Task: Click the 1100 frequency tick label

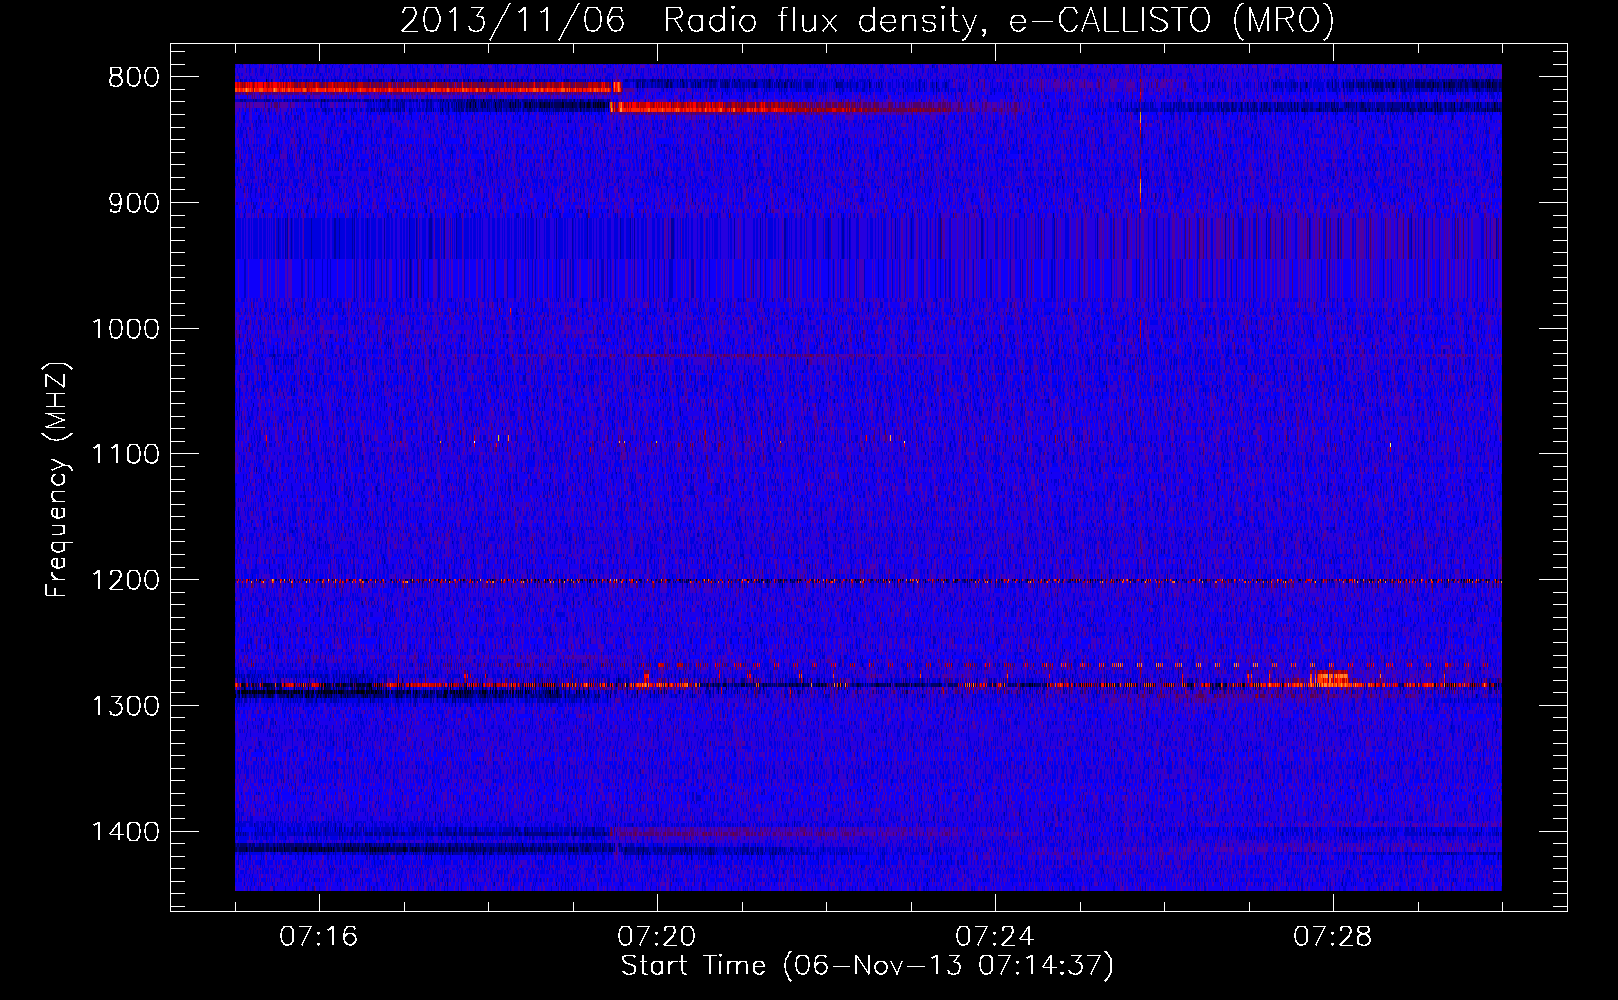Action: pos(125,454)
